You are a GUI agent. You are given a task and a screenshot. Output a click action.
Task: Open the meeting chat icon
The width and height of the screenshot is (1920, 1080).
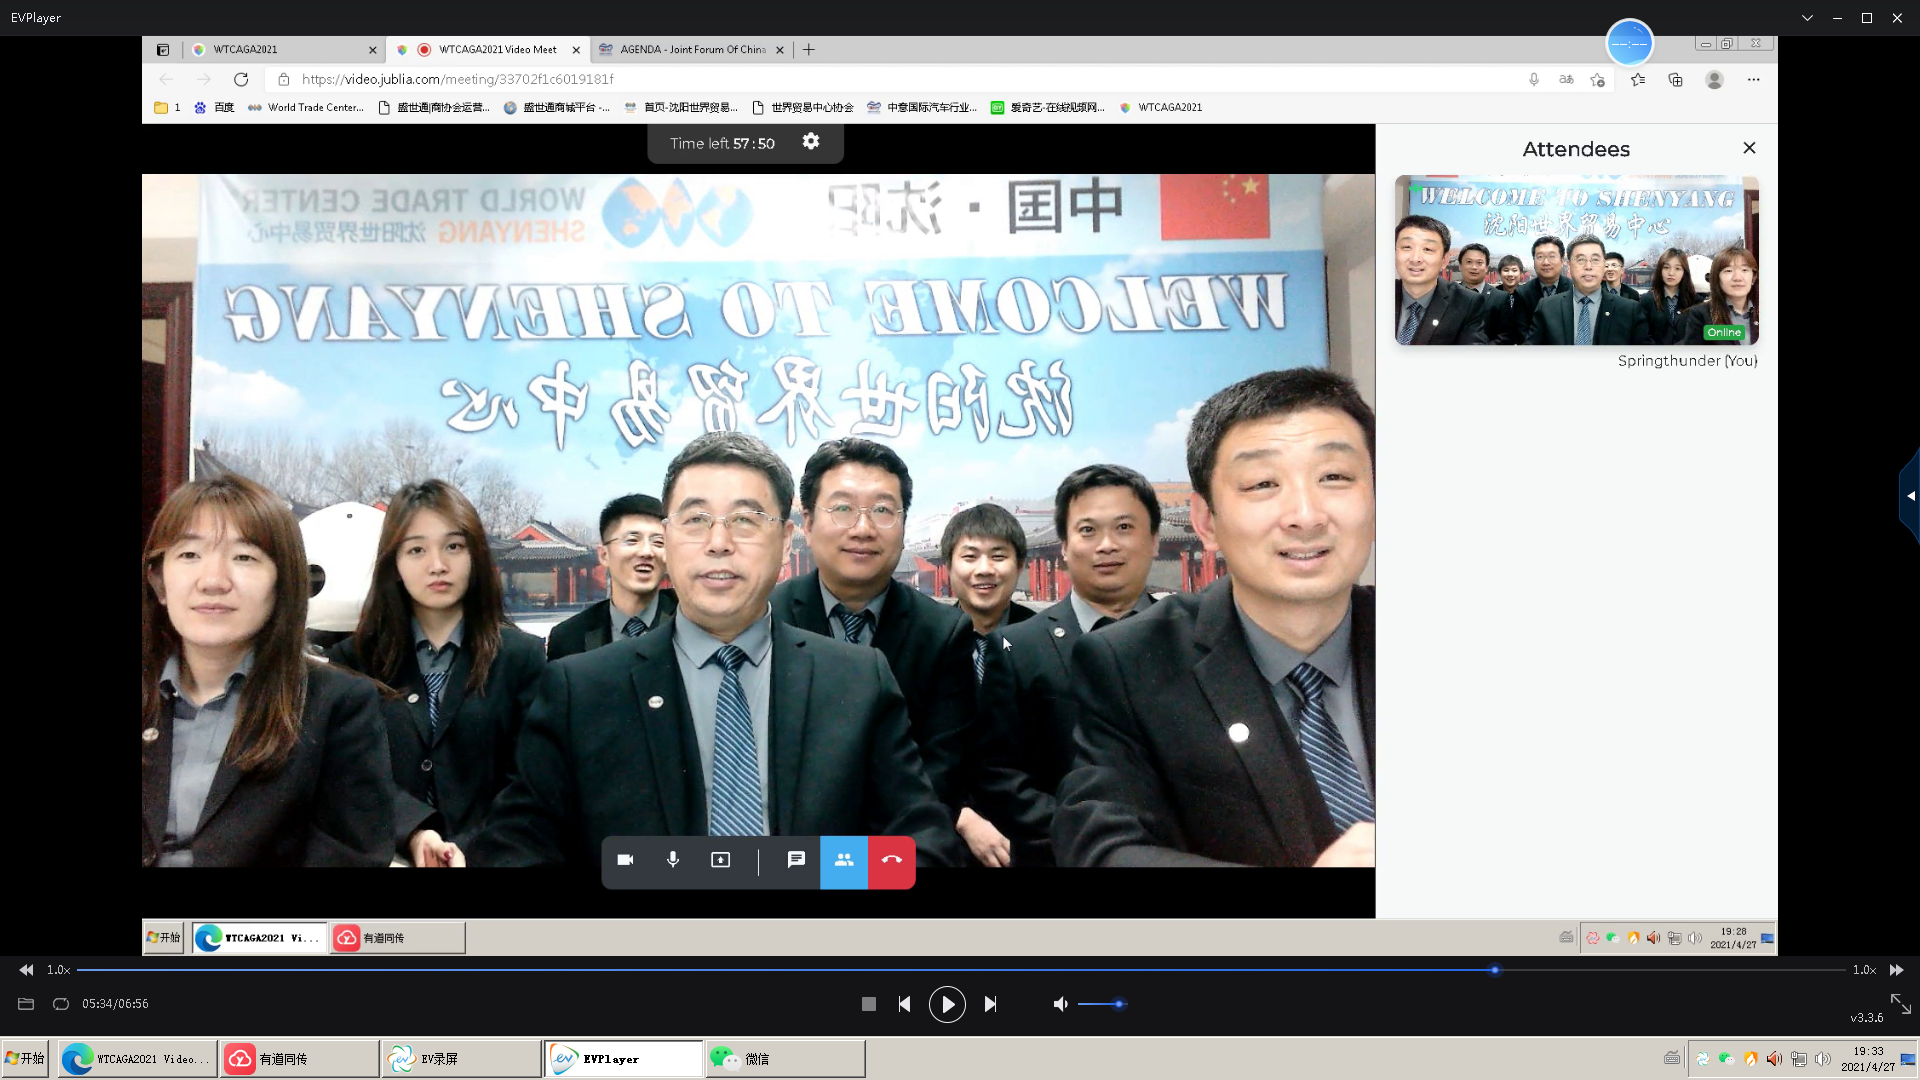point(796,860)
